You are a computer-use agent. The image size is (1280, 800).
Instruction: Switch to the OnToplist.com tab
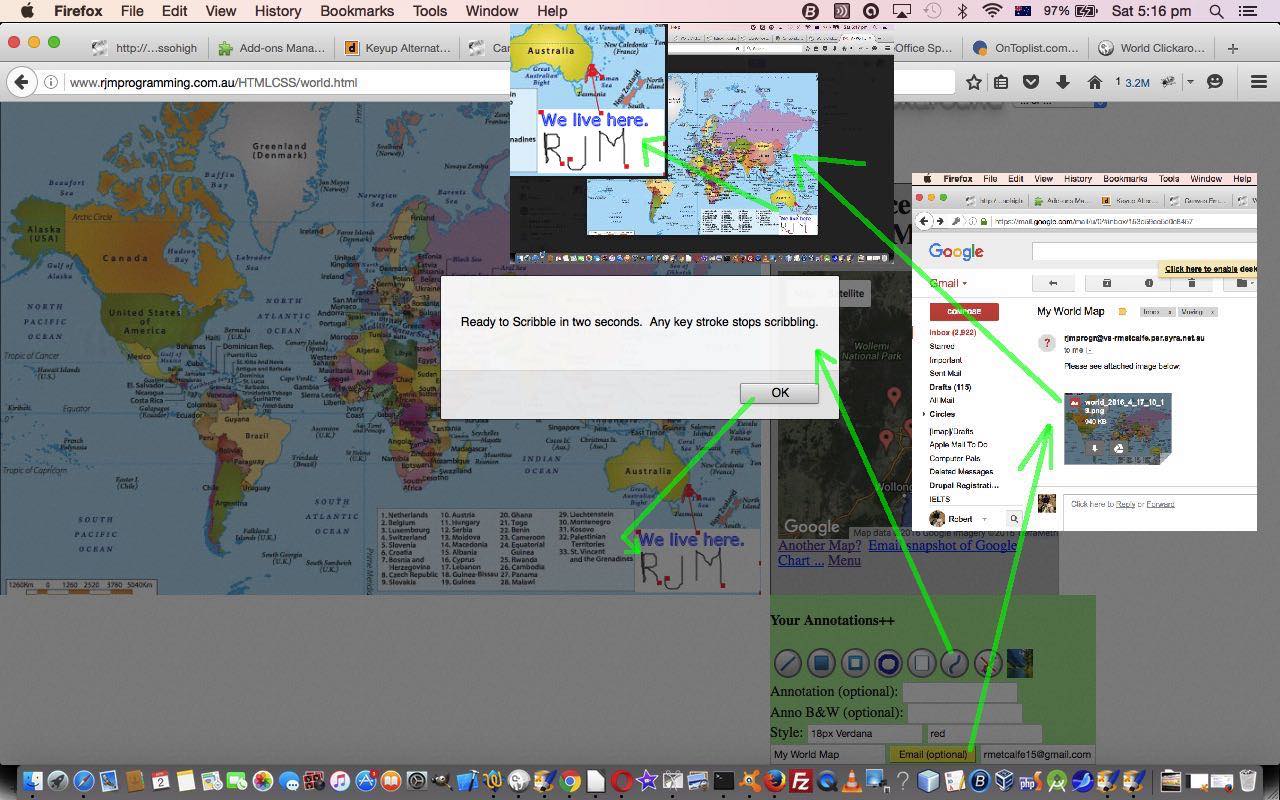(1026, 47)
